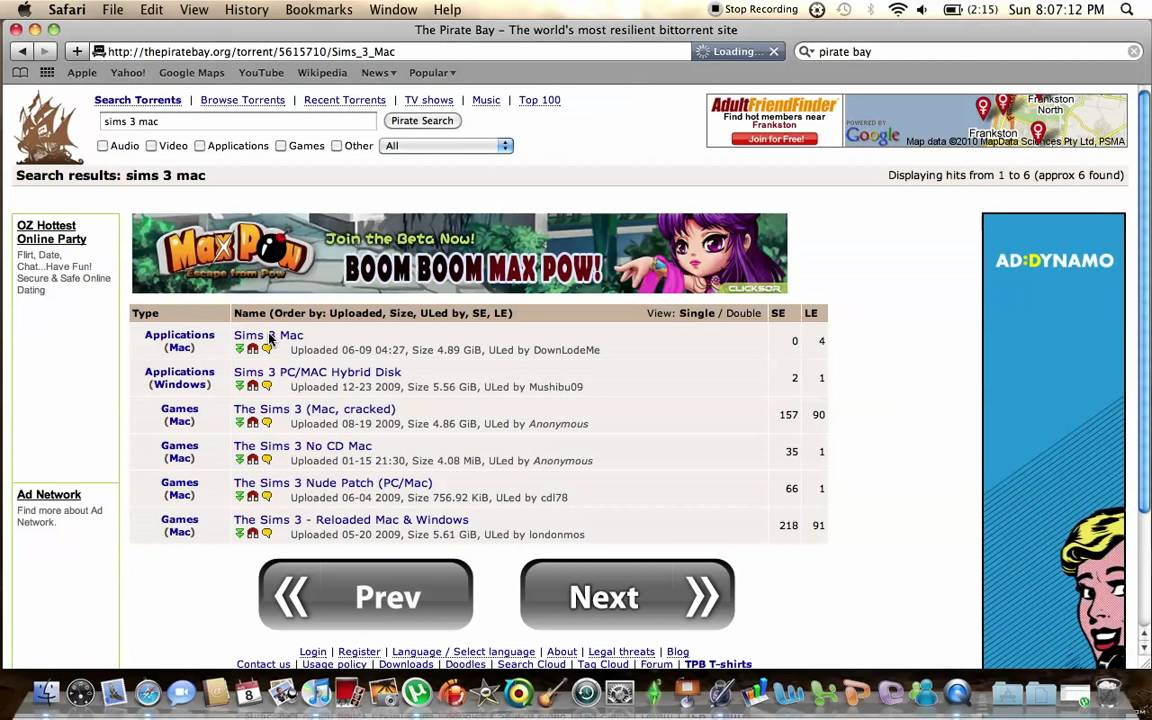This screenshot has height=720, width=1152.
Task: Expand the News bookmarks folder
Action: pyautogui.click(x=378, y=73)
